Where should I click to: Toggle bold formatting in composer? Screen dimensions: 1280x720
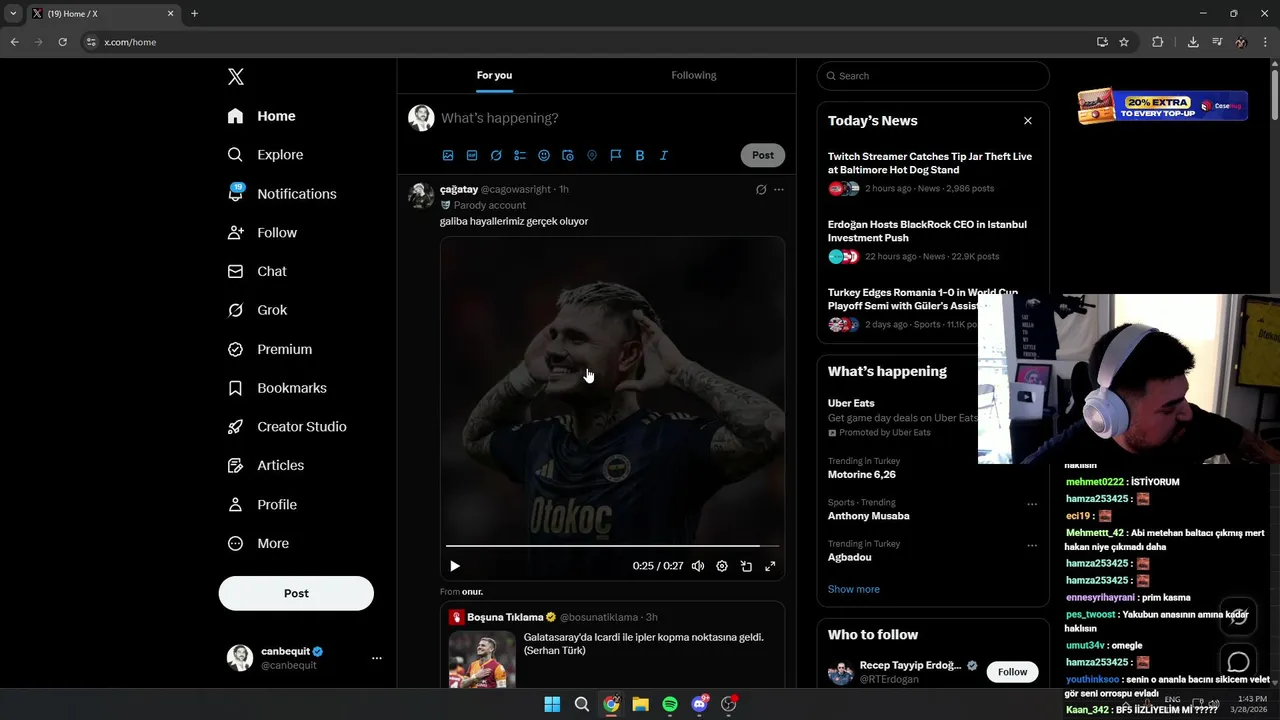[x=640, y=155]
